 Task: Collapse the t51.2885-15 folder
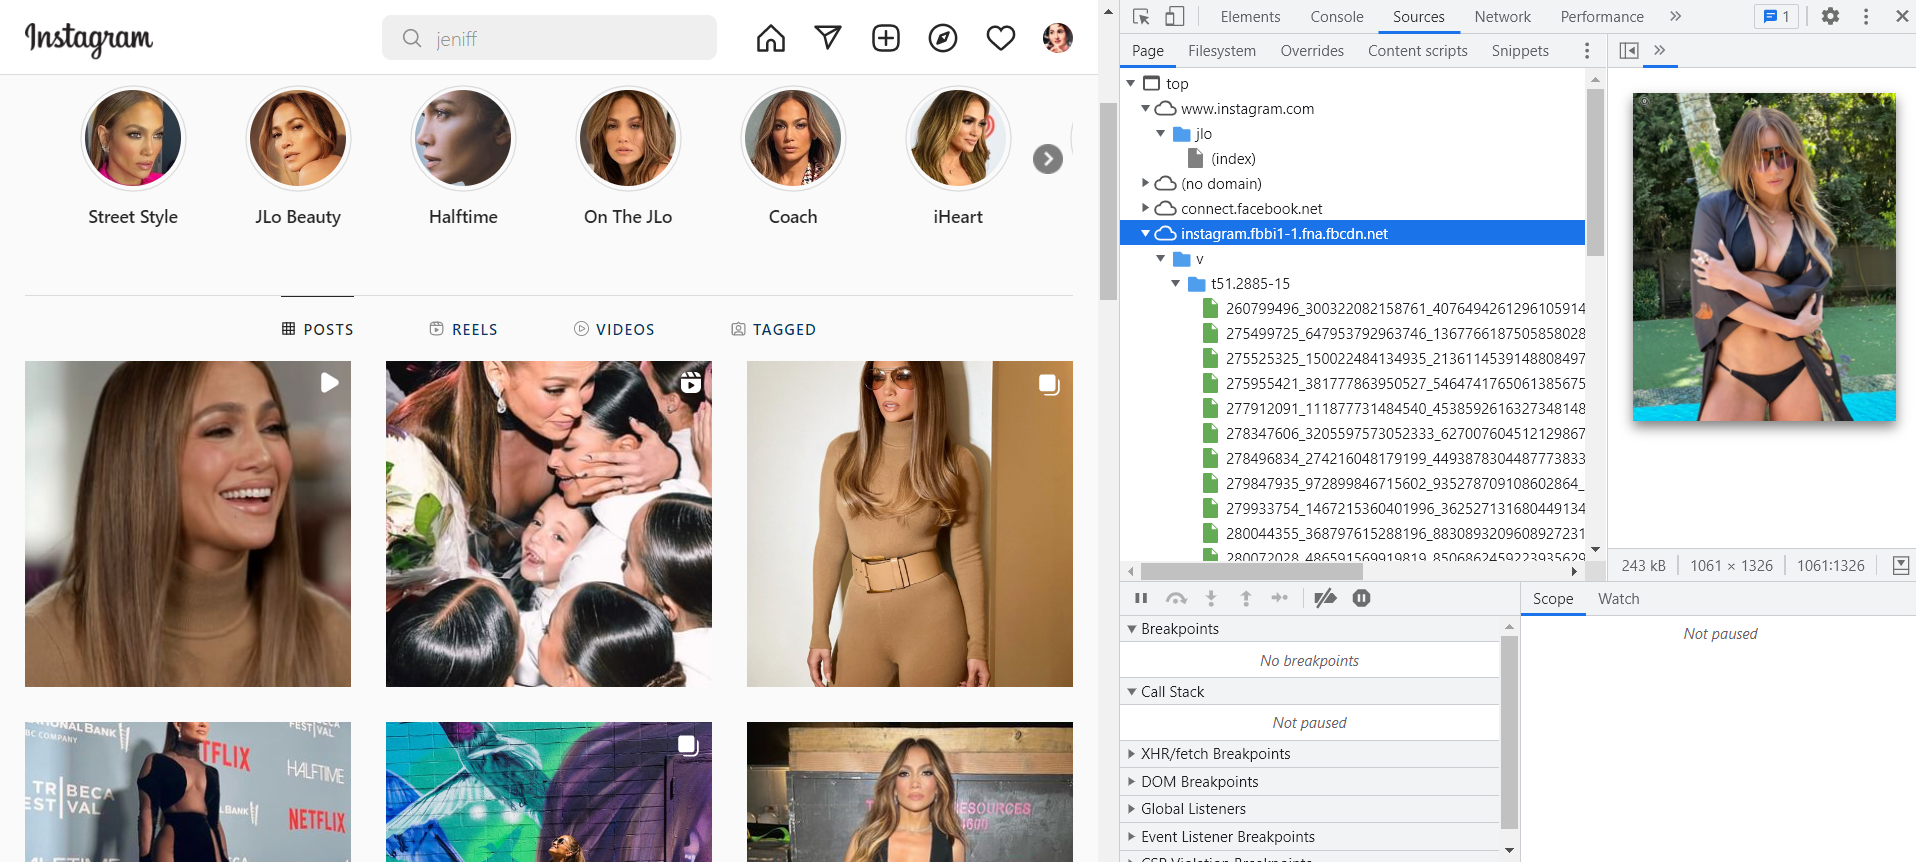(1176, 283)
